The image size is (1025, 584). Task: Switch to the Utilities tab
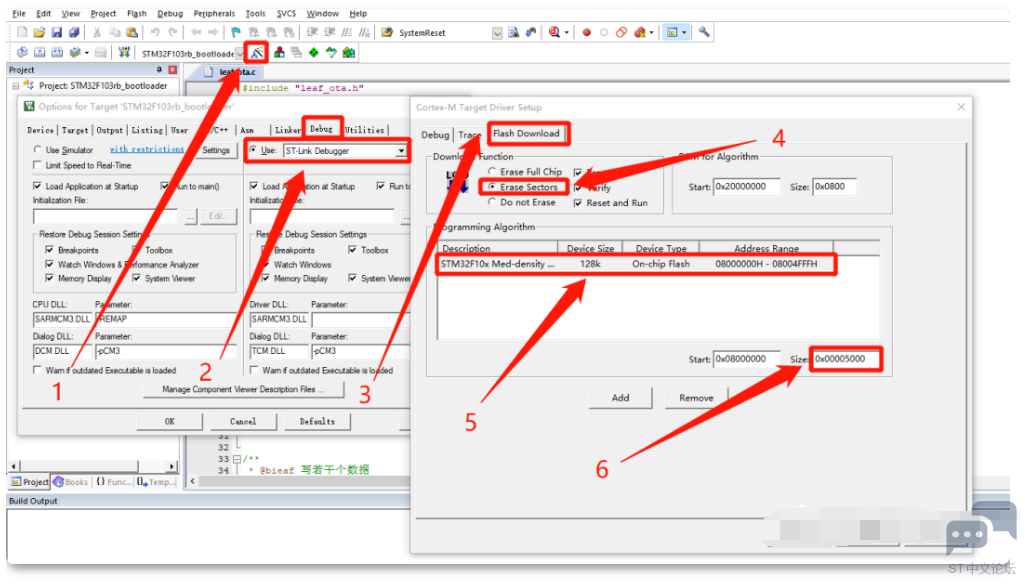[x=364, y=130]
